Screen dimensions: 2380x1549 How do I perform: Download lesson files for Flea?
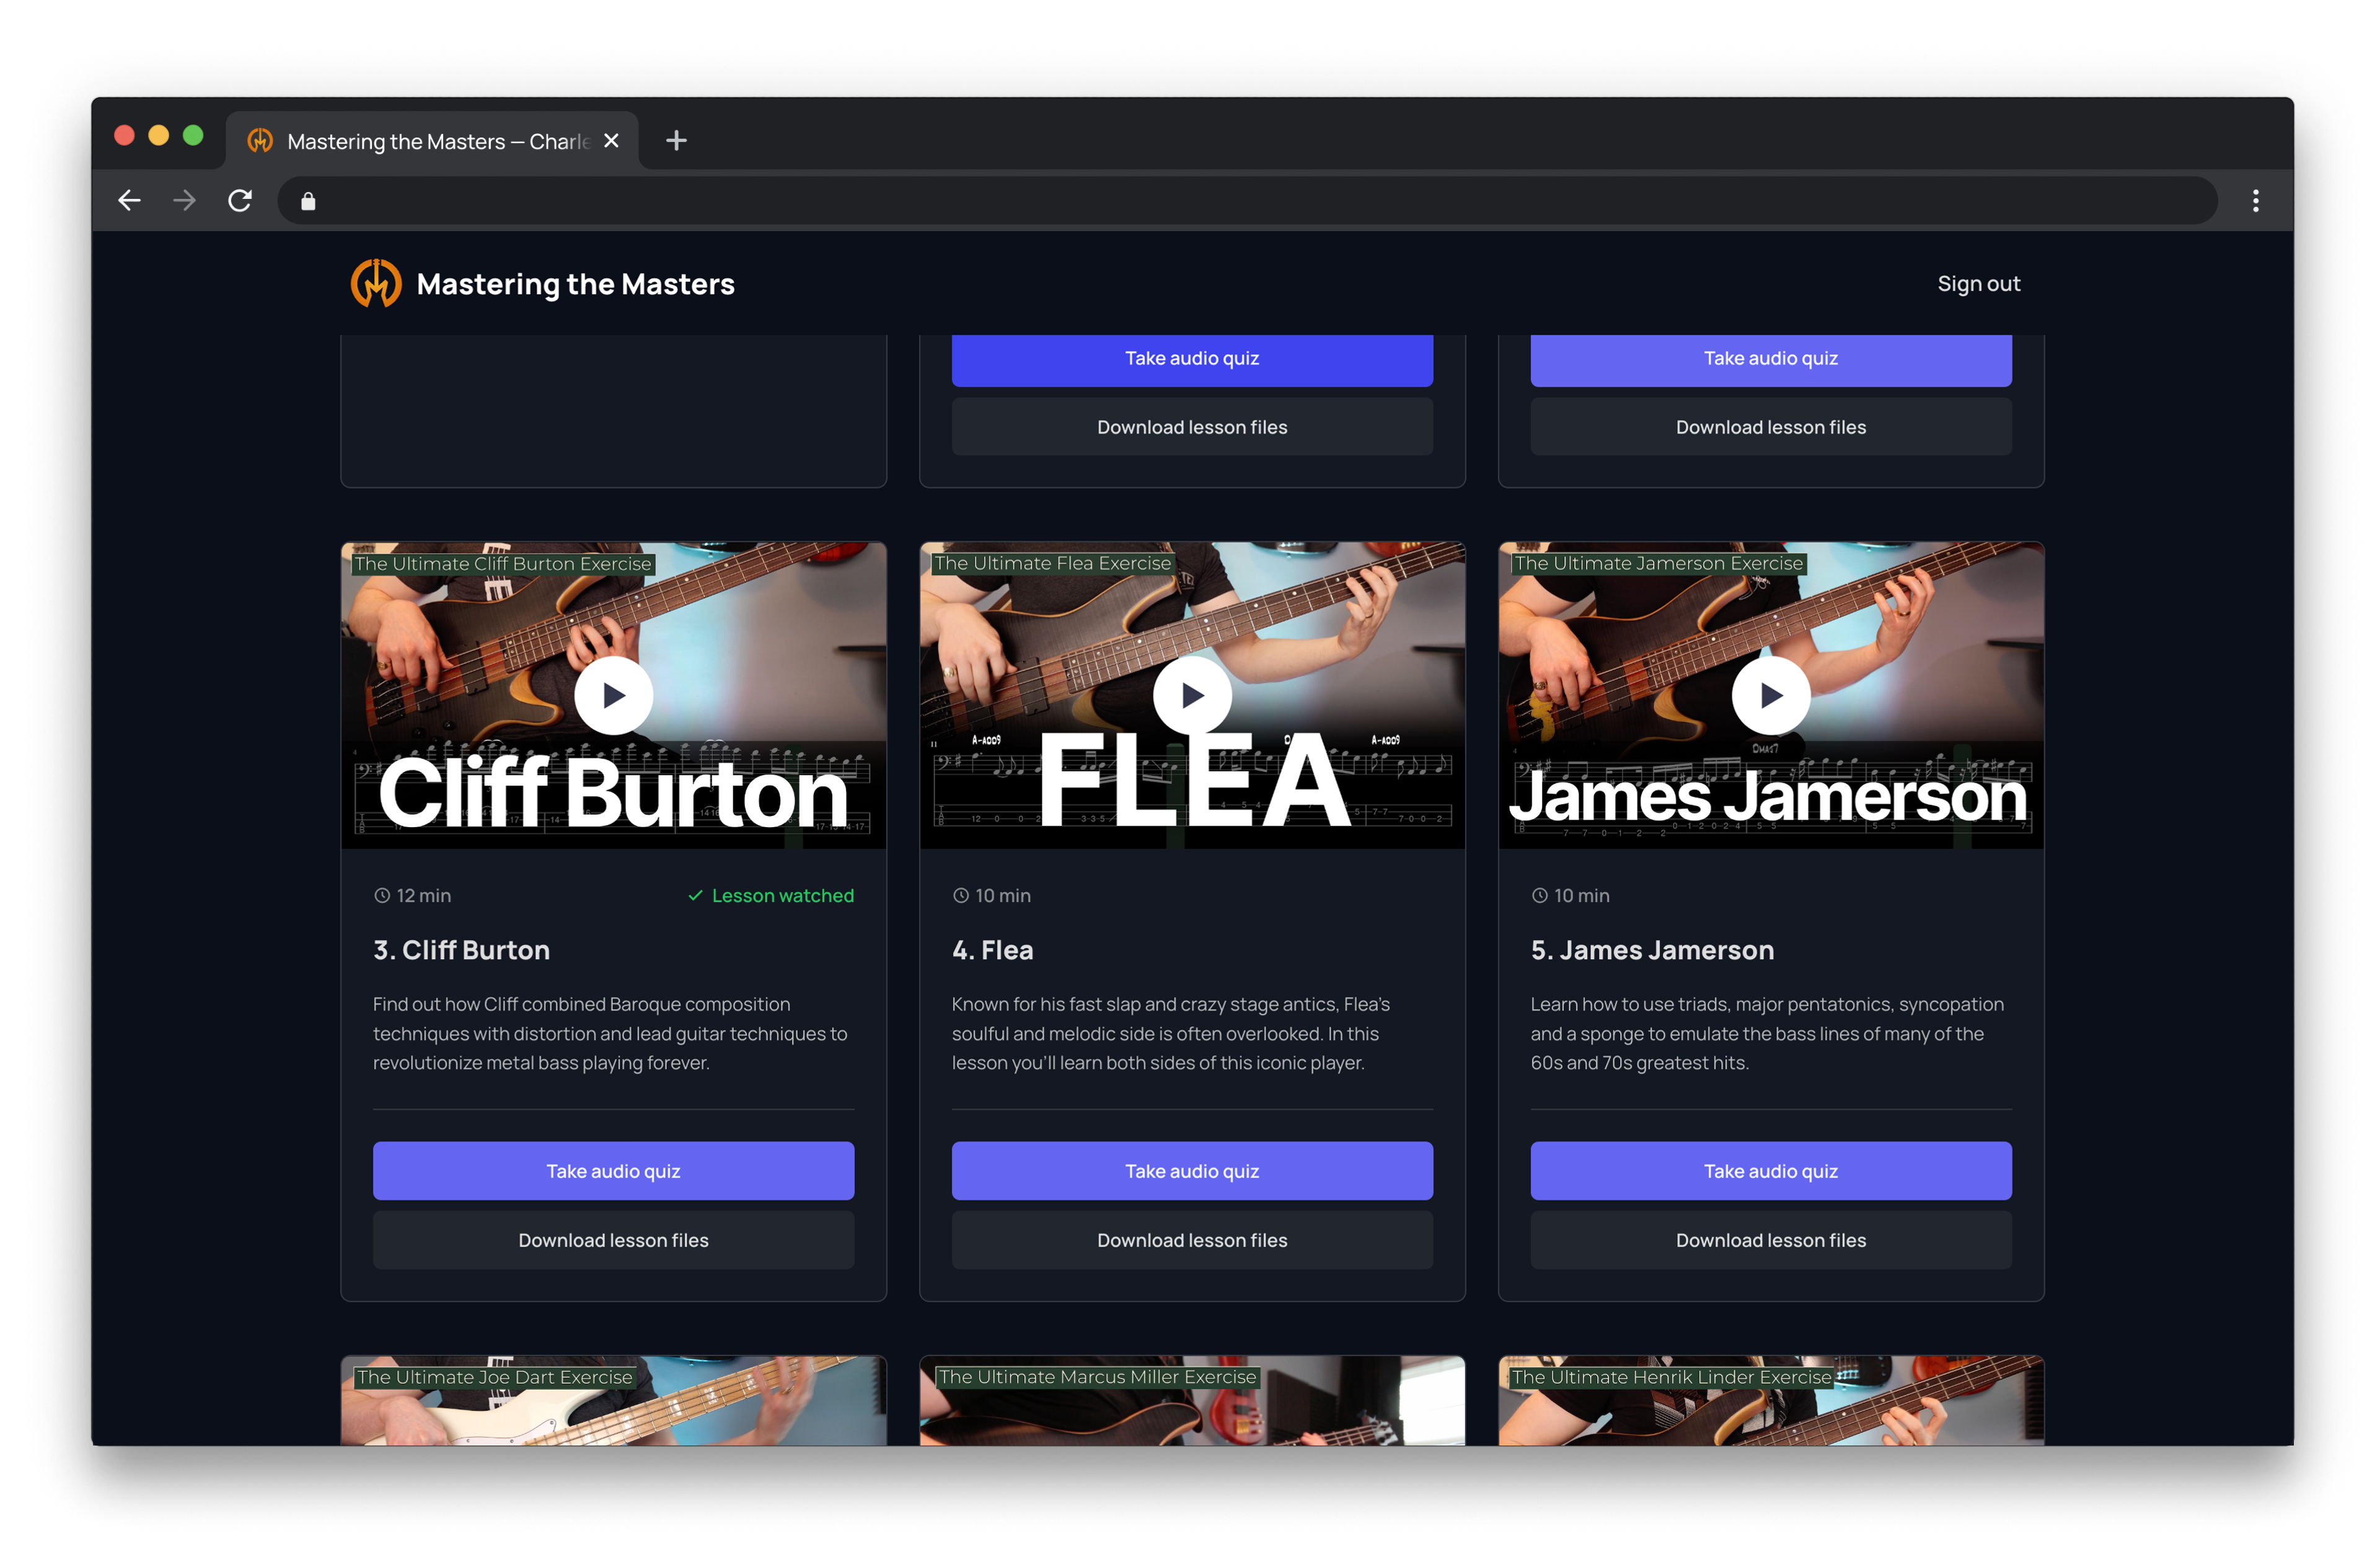click(x=1192, y=1239)
